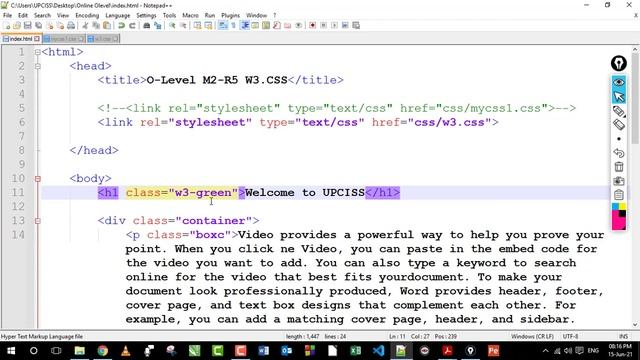Click the New file toolbar icon
The height and width of the screenshot is (360, 640).
pos(7,25)
